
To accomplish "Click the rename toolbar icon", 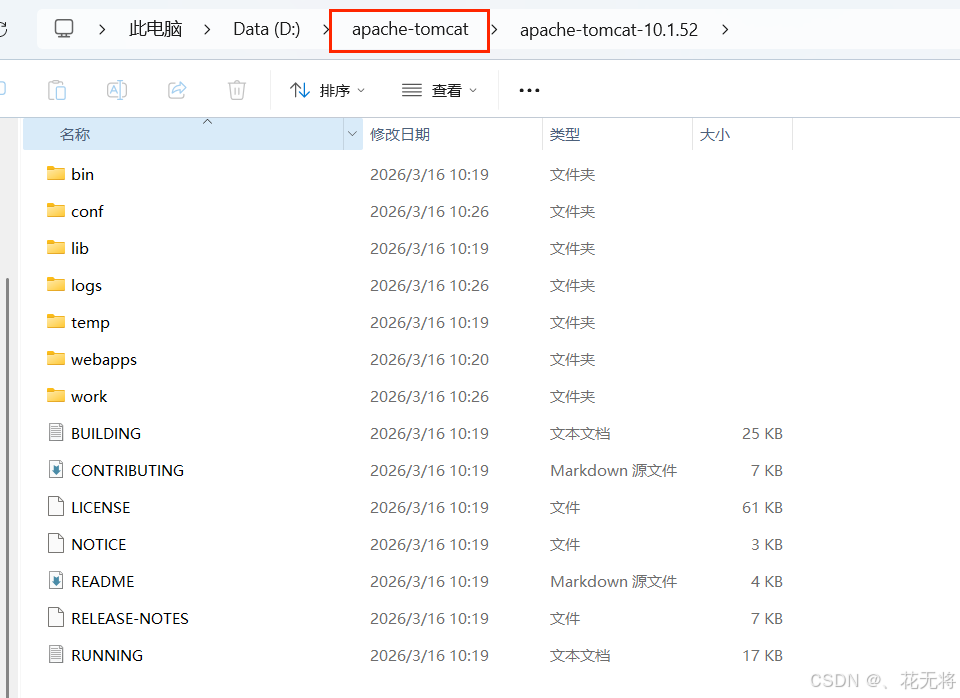I will click(116, 90).
